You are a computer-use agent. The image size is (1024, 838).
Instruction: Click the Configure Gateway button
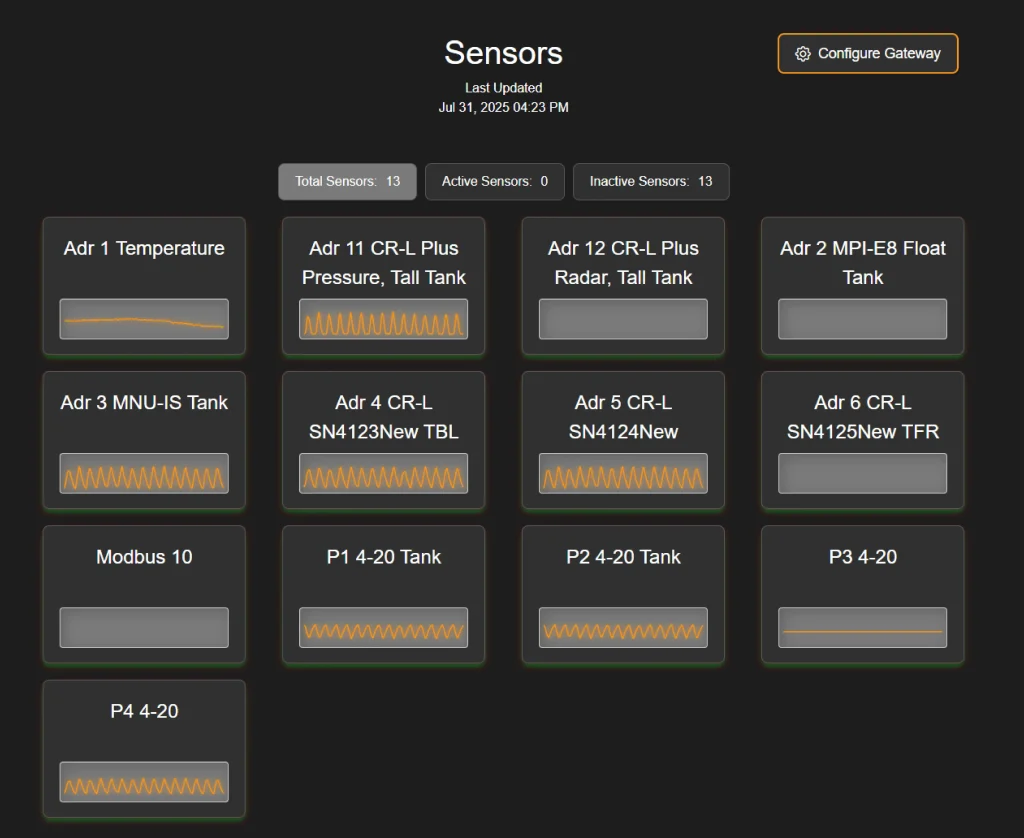[x=867, y=53]
